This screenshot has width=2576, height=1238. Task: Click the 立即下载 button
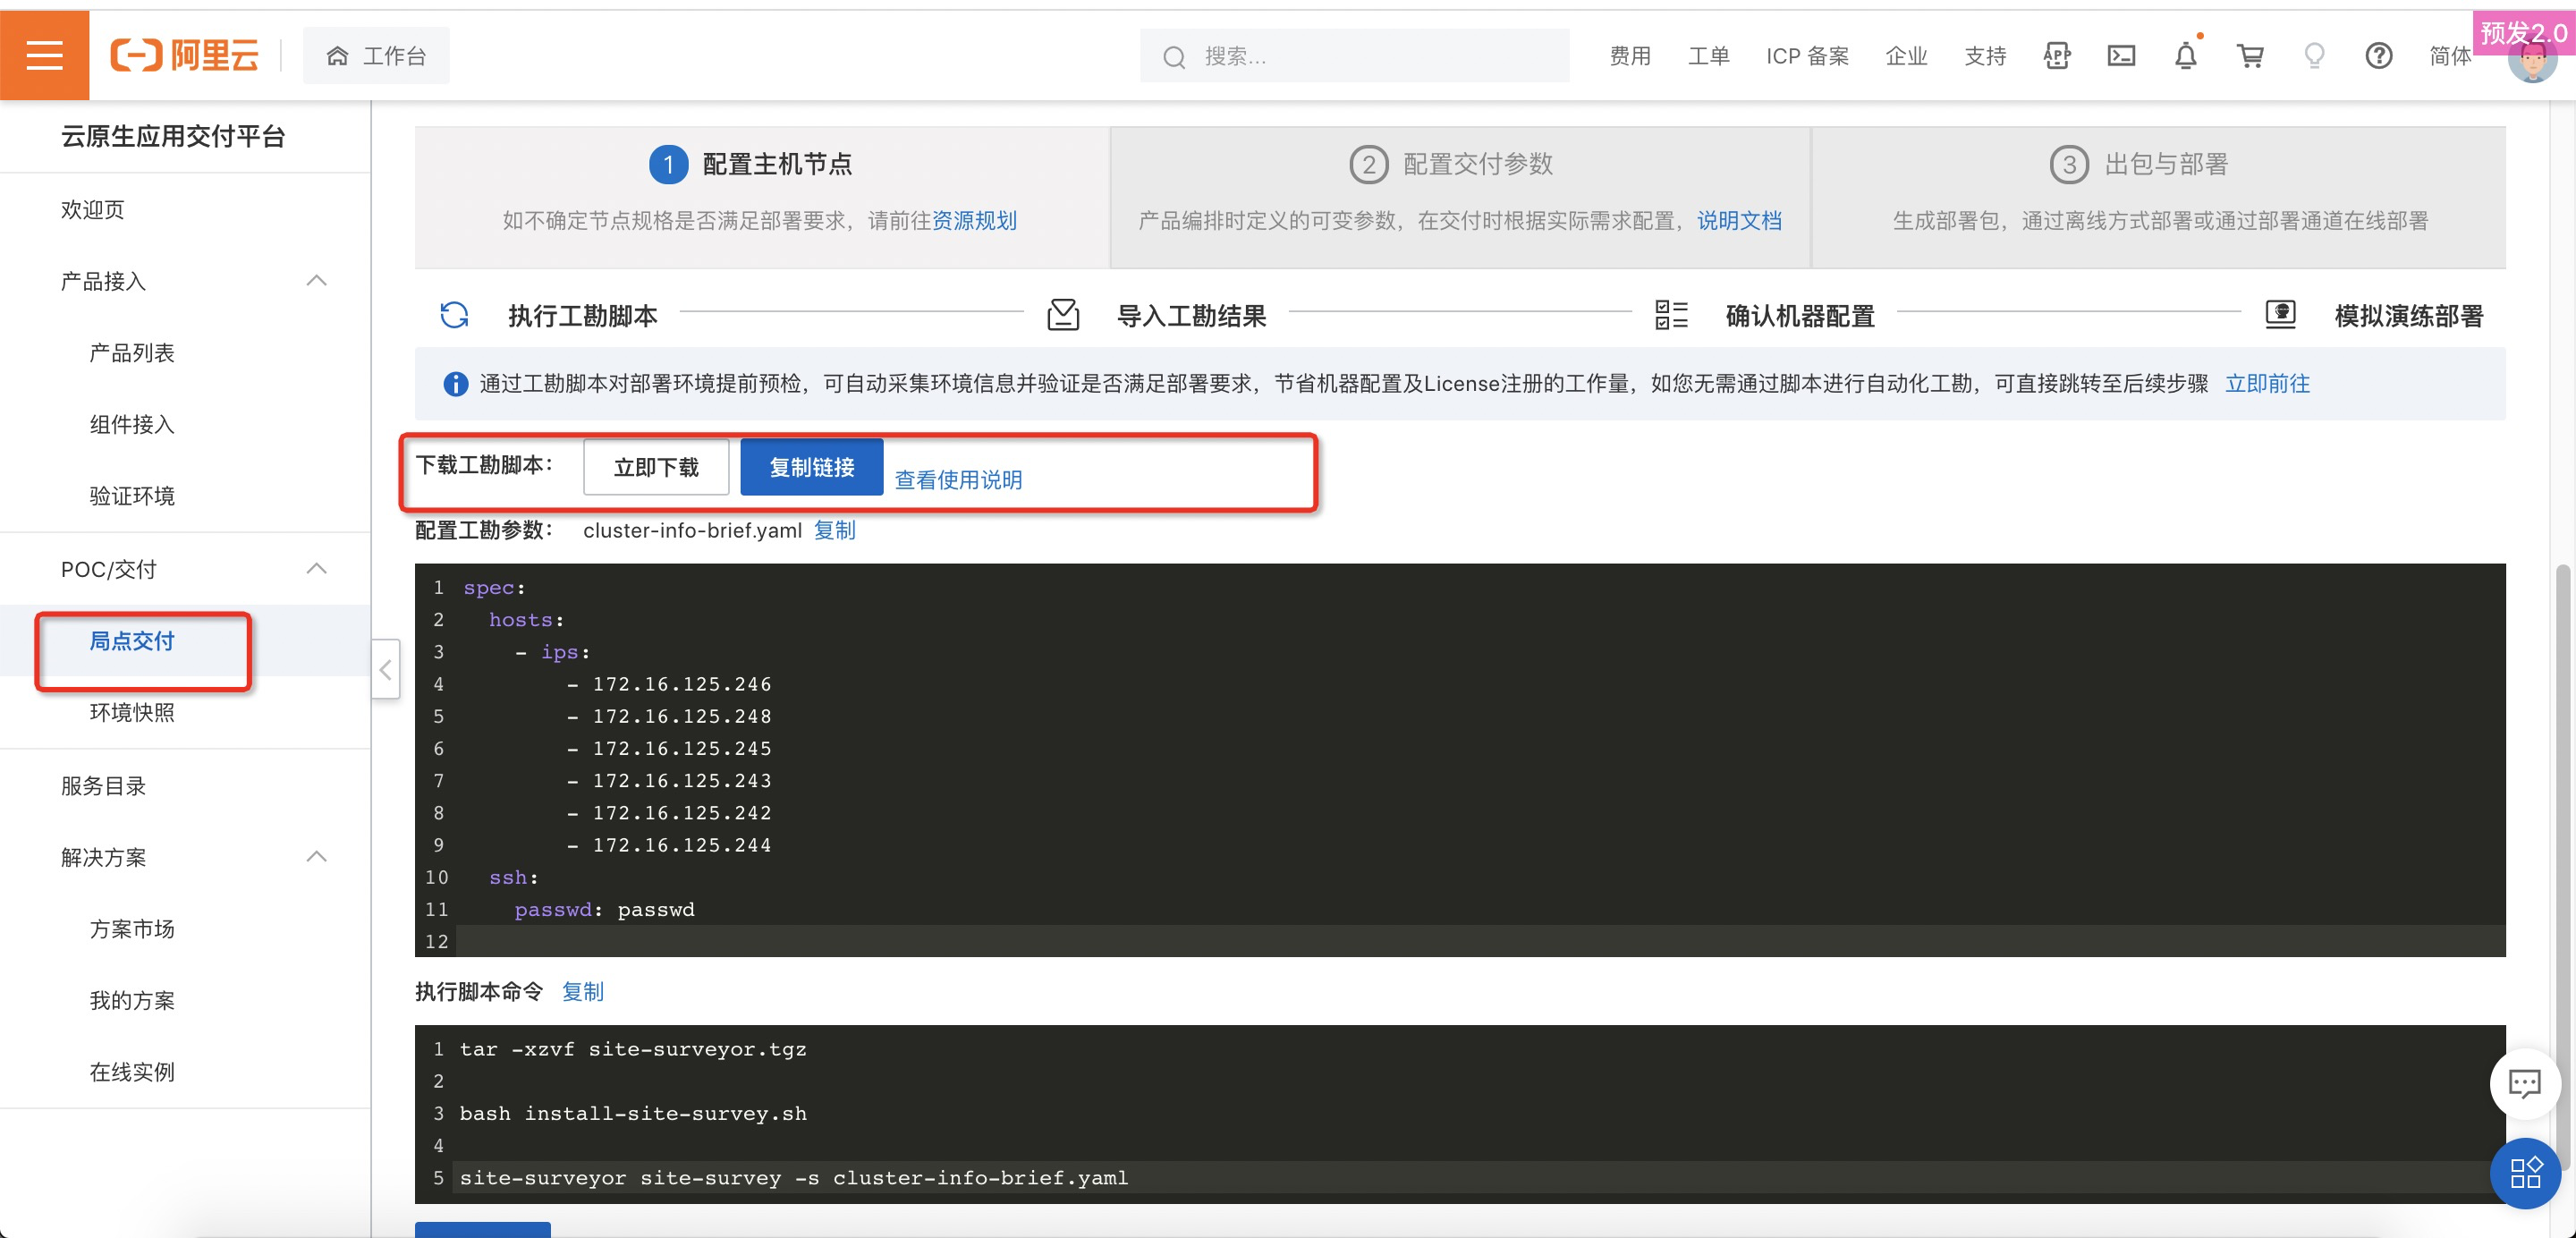pos(656,467)
